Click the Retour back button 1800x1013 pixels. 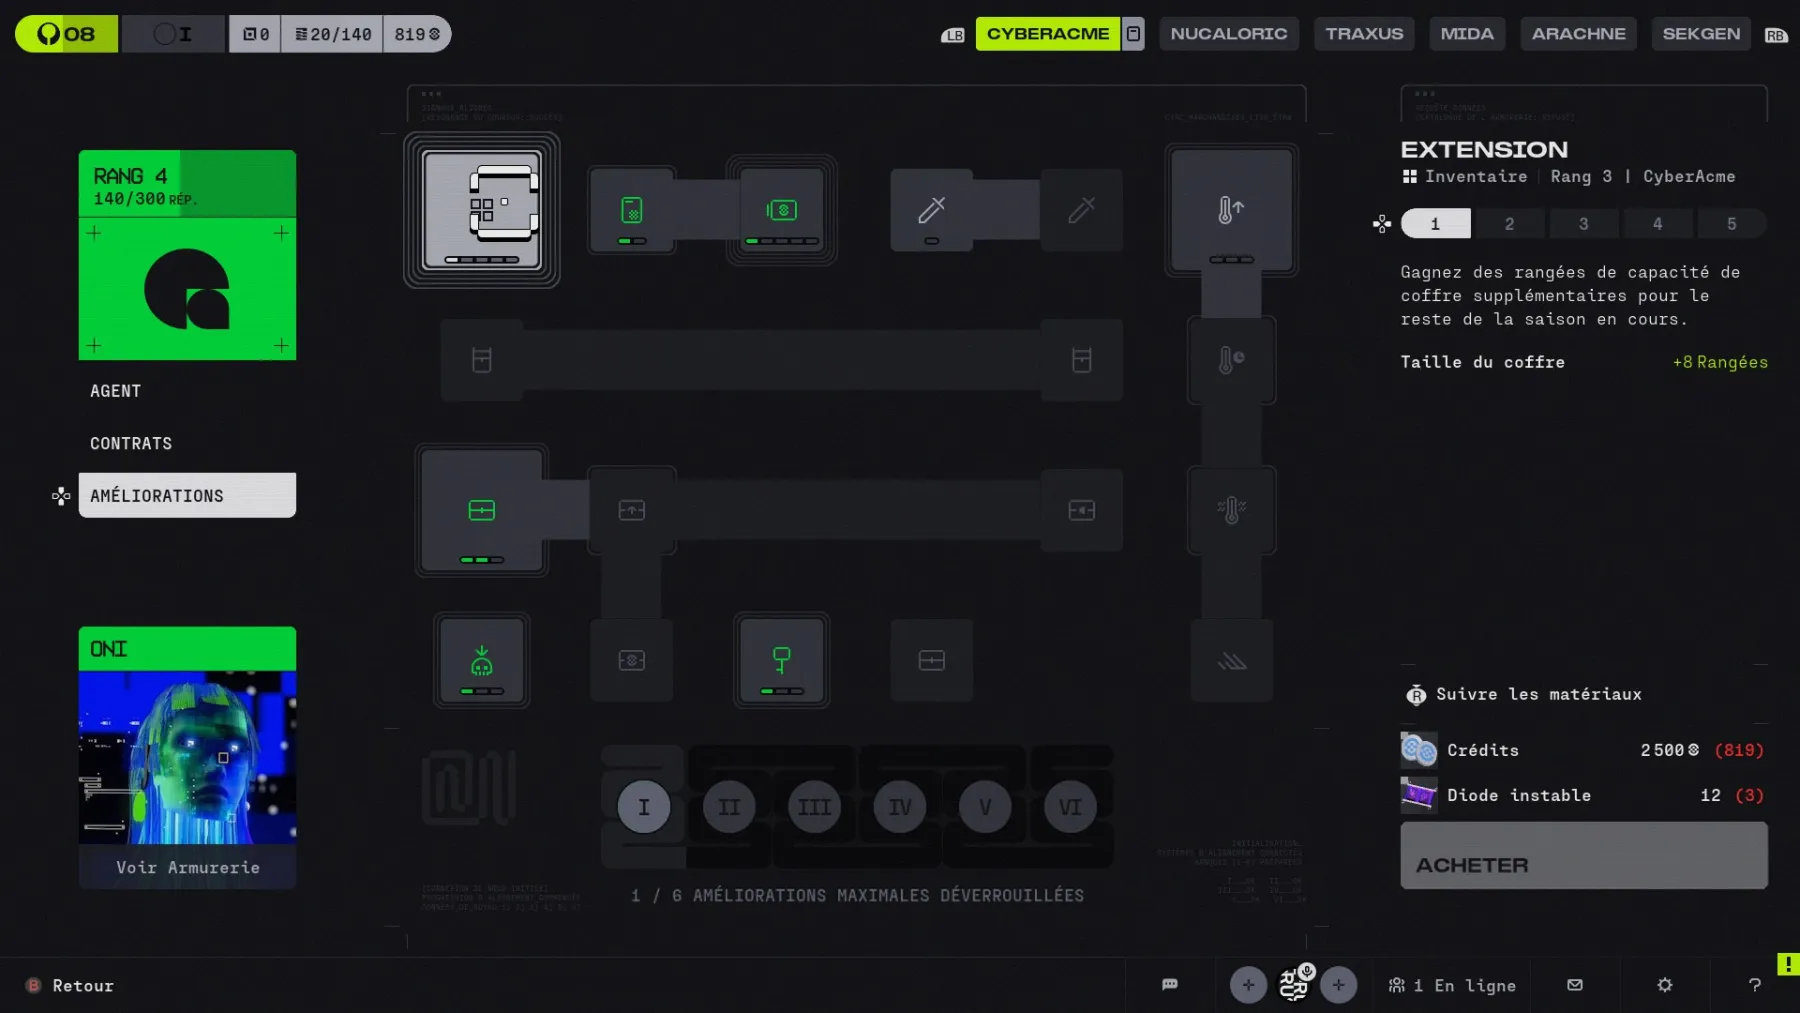click(82, 986)
